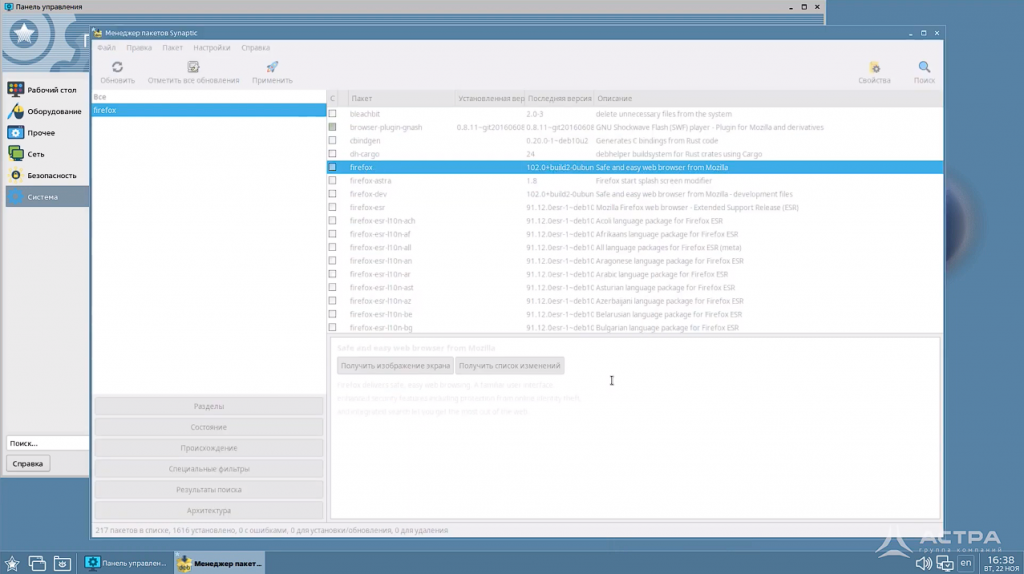
Task: Toggle the browser-plugin-gnash status checkbox
Action: pyautogui.click(x=332, y=127)
